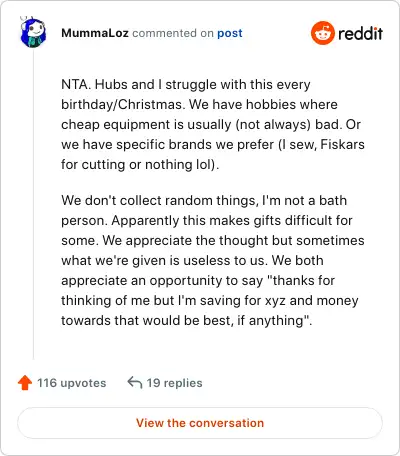Click the word "xyz" in the comment
This screenshot has height=456, width=400.
coord(275,301)
